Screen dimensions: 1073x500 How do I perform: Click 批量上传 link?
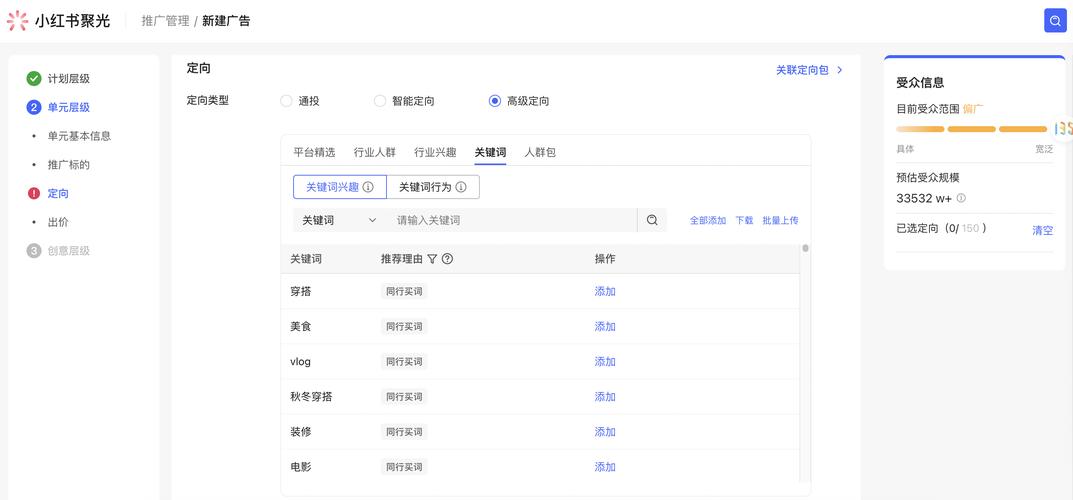(780, 220)
